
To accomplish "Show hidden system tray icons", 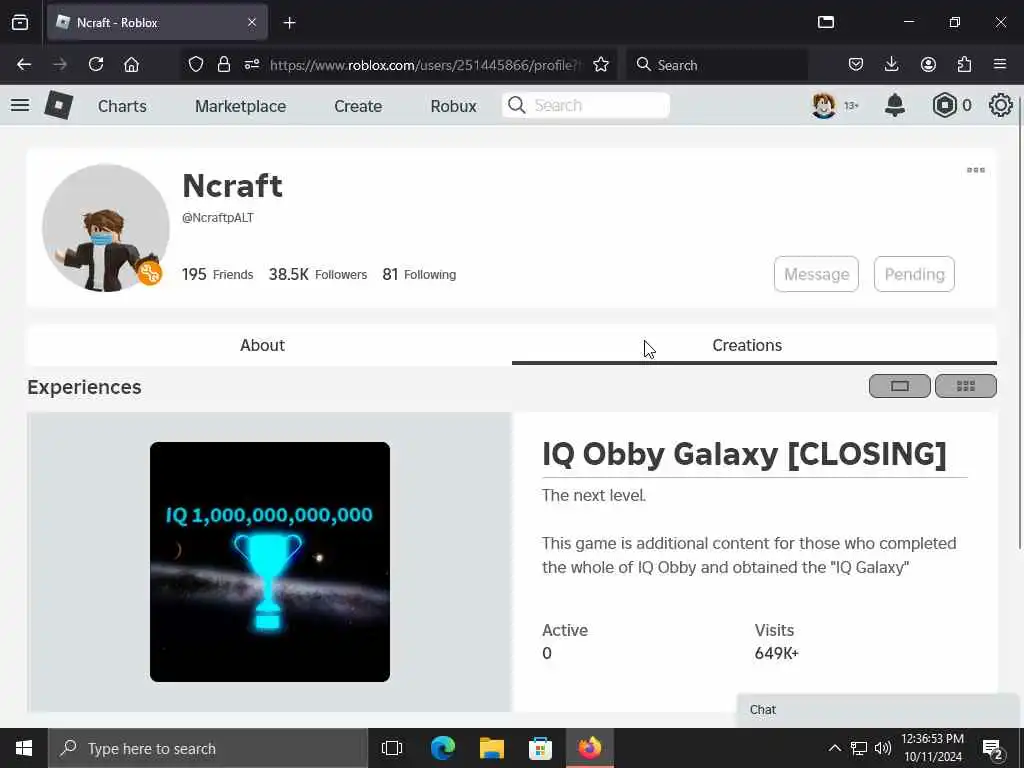I will [x=835, y=748].
